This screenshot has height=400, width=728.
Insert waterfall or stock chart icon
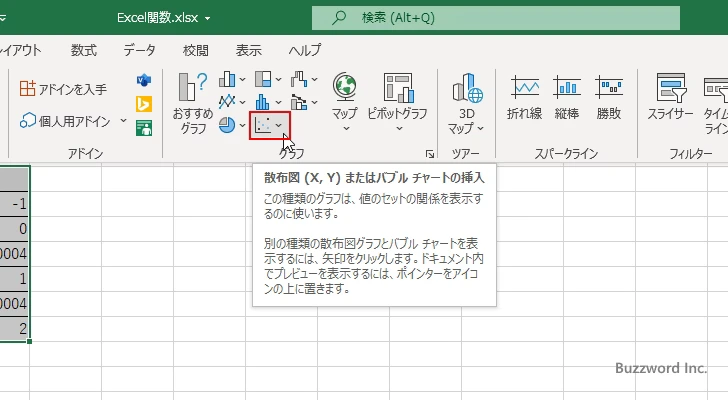pyautogui.click(x=299, y=79)
